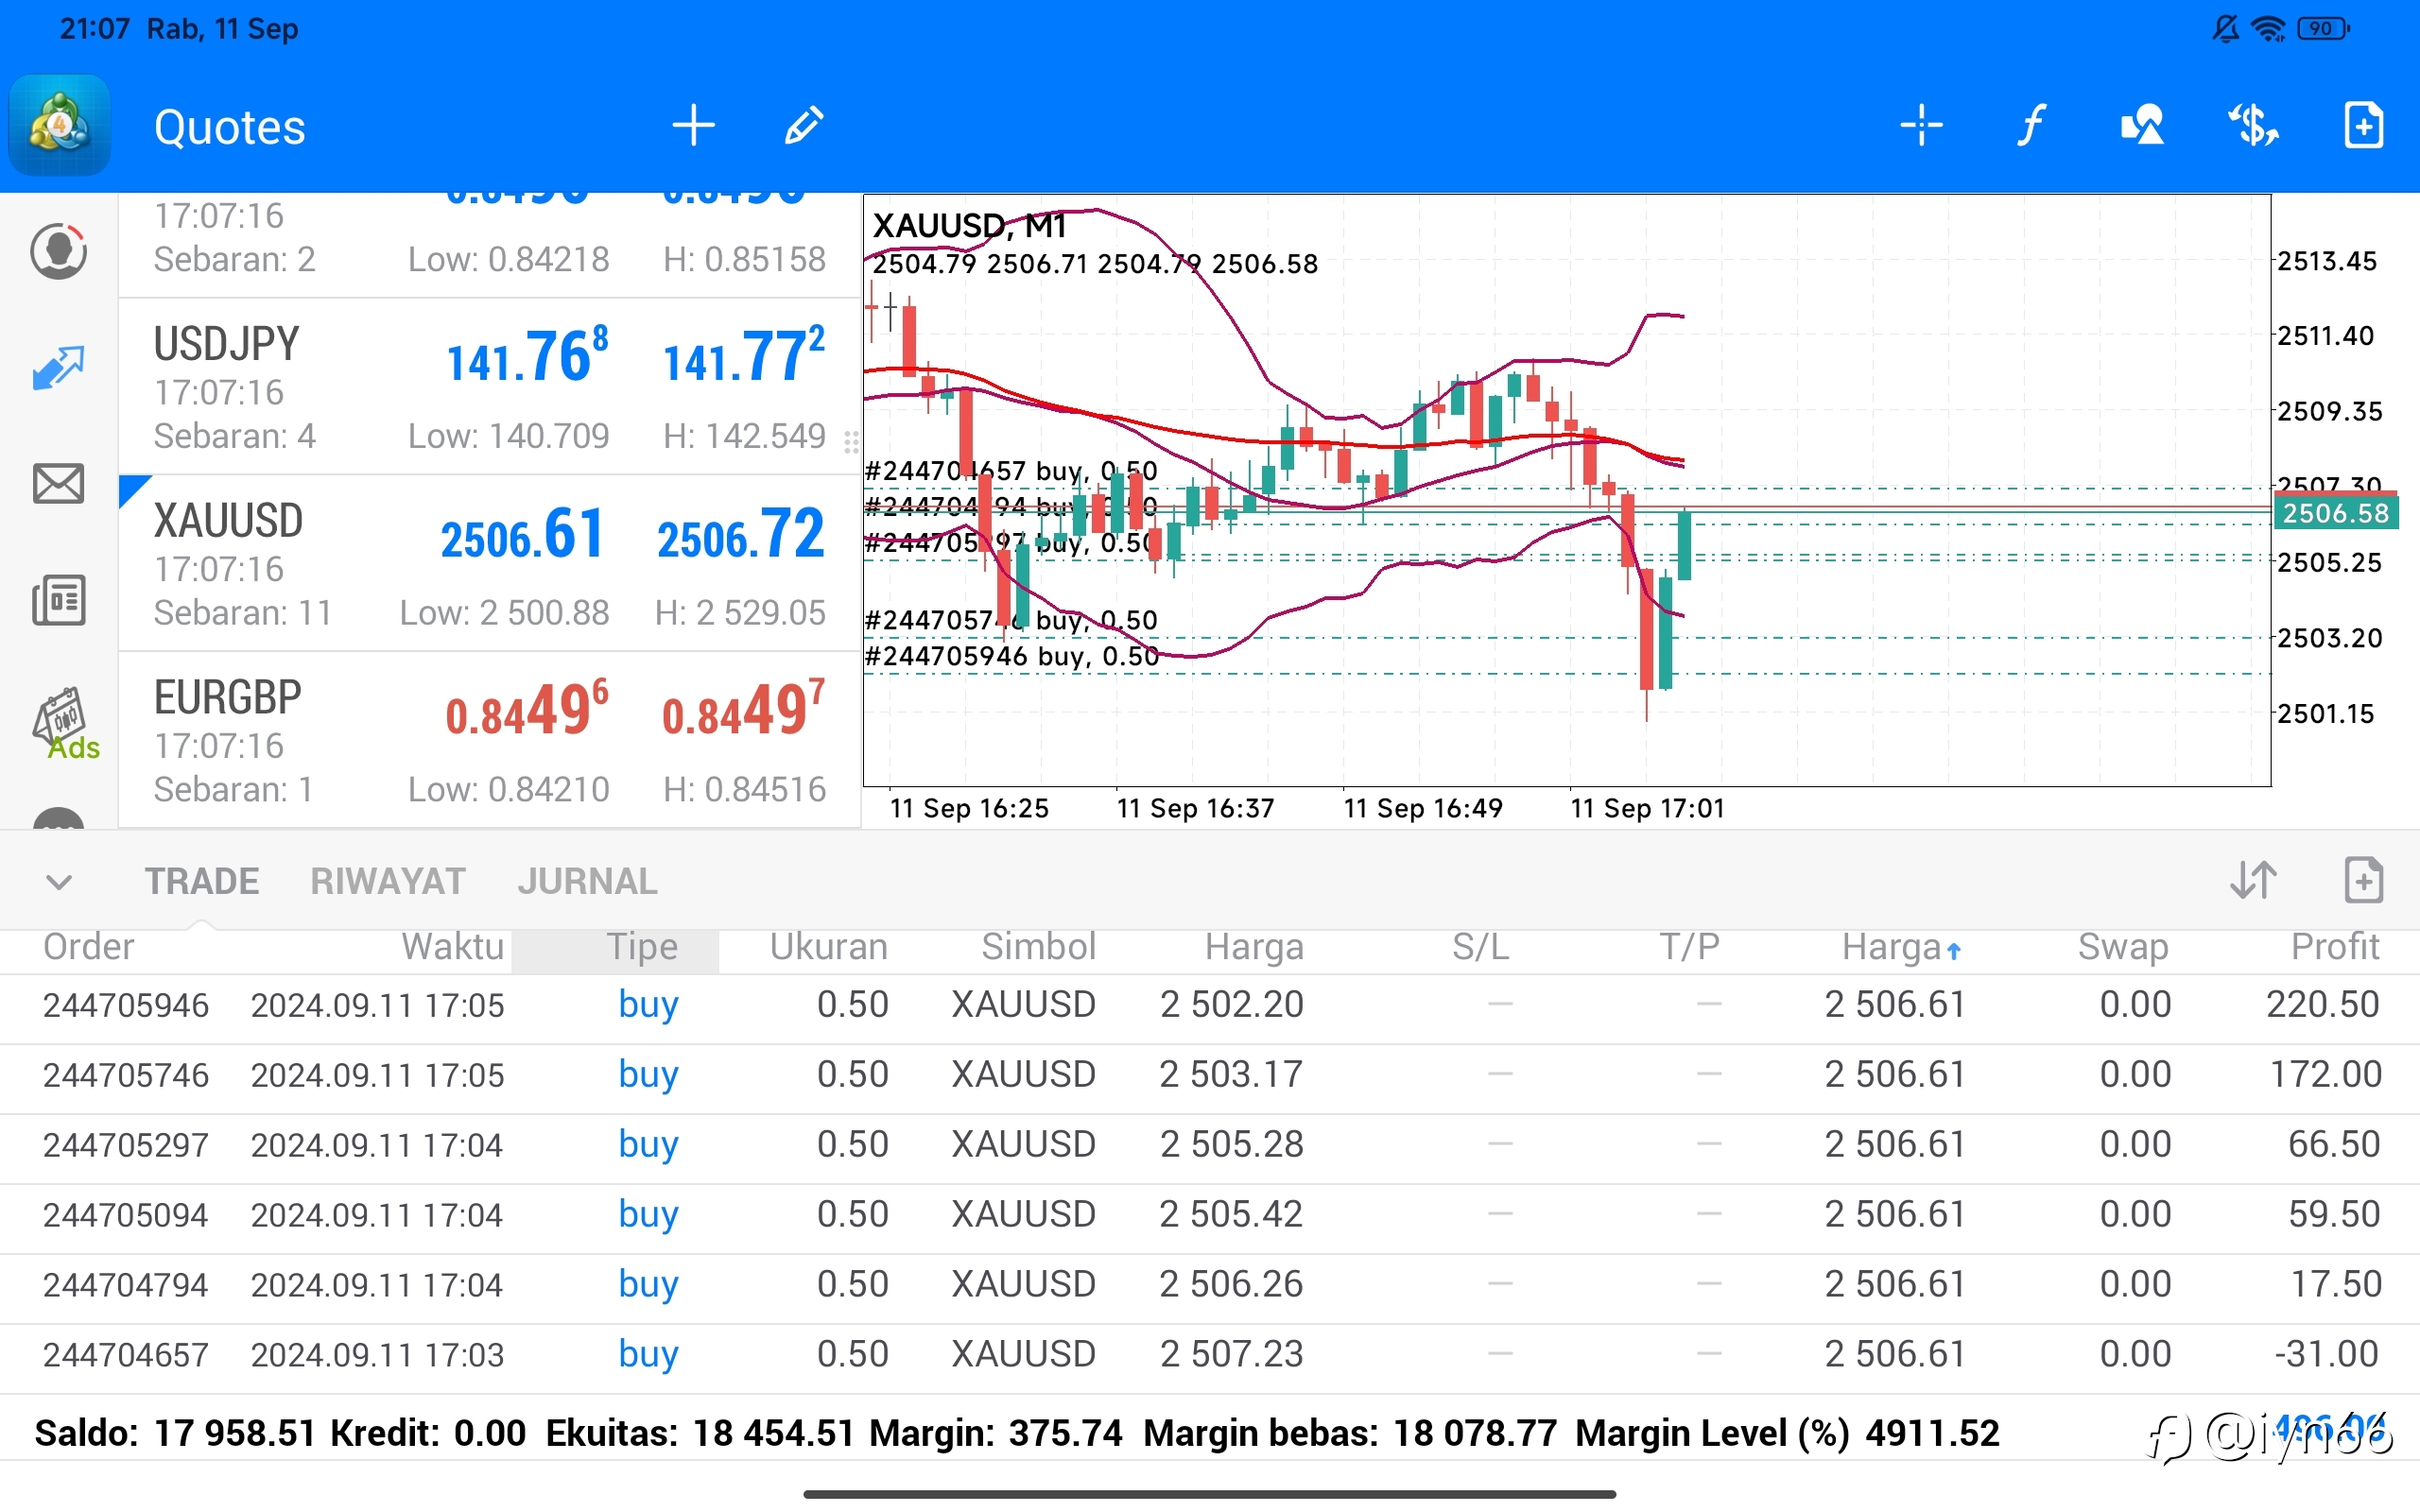Image resolution: width=2420 pixels, height=1512 pixels.
Task: Tap the Margin Level value 4911.52
Action: click(1931, 1433)
